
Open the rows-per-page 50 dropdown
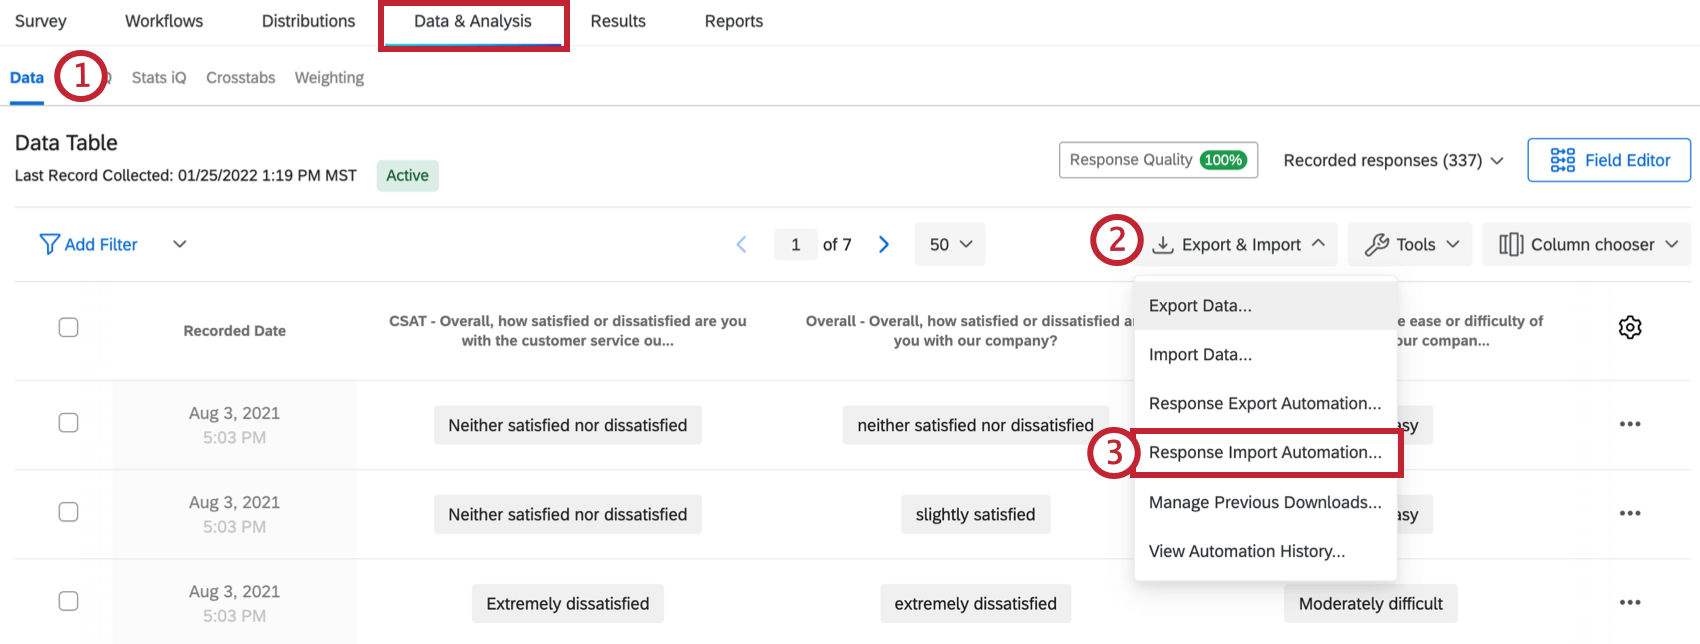(950, 245)
